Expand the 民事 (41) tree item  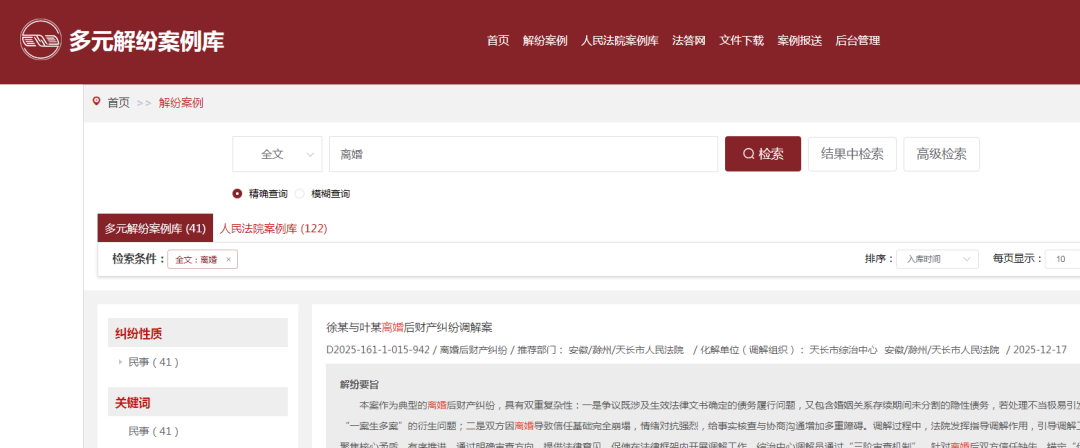point(120,362)
